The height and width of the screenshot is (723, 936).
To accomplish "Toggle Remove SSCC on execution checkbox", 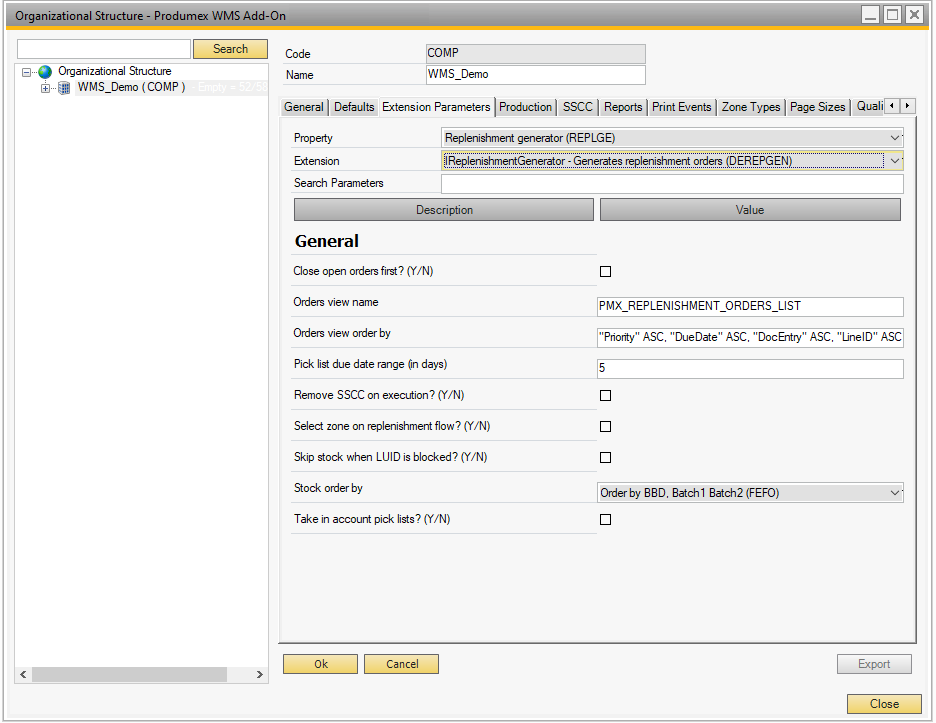I will point(605,396).
